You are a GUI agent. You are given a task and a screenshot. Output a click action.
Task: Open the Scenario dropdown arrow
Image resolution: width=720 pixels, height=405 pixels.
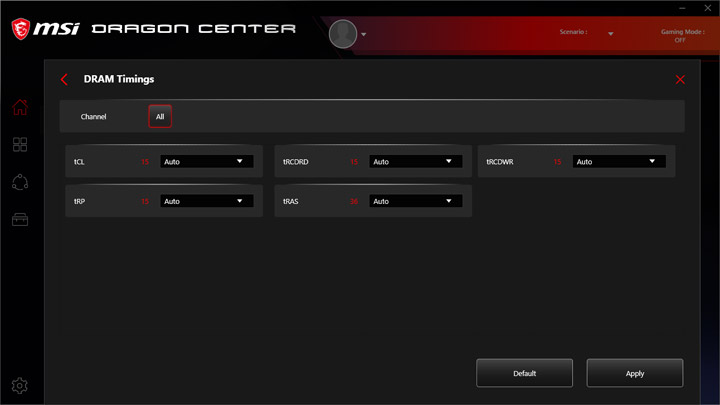(x=611, y=34)
